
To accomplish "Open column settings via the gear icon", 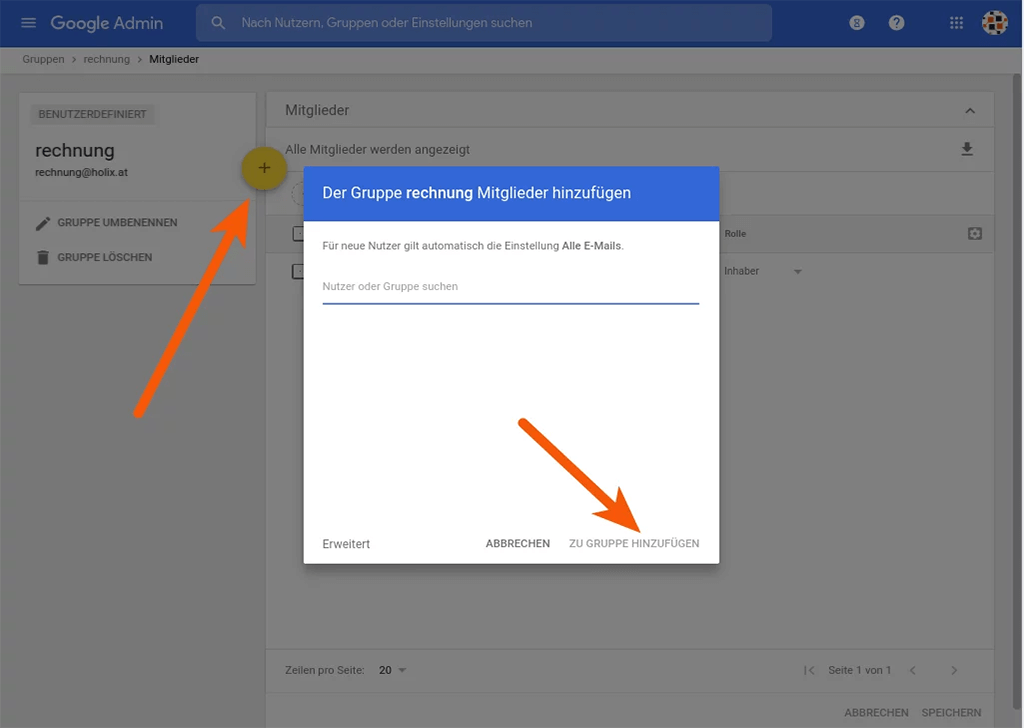I will point(974,233).
